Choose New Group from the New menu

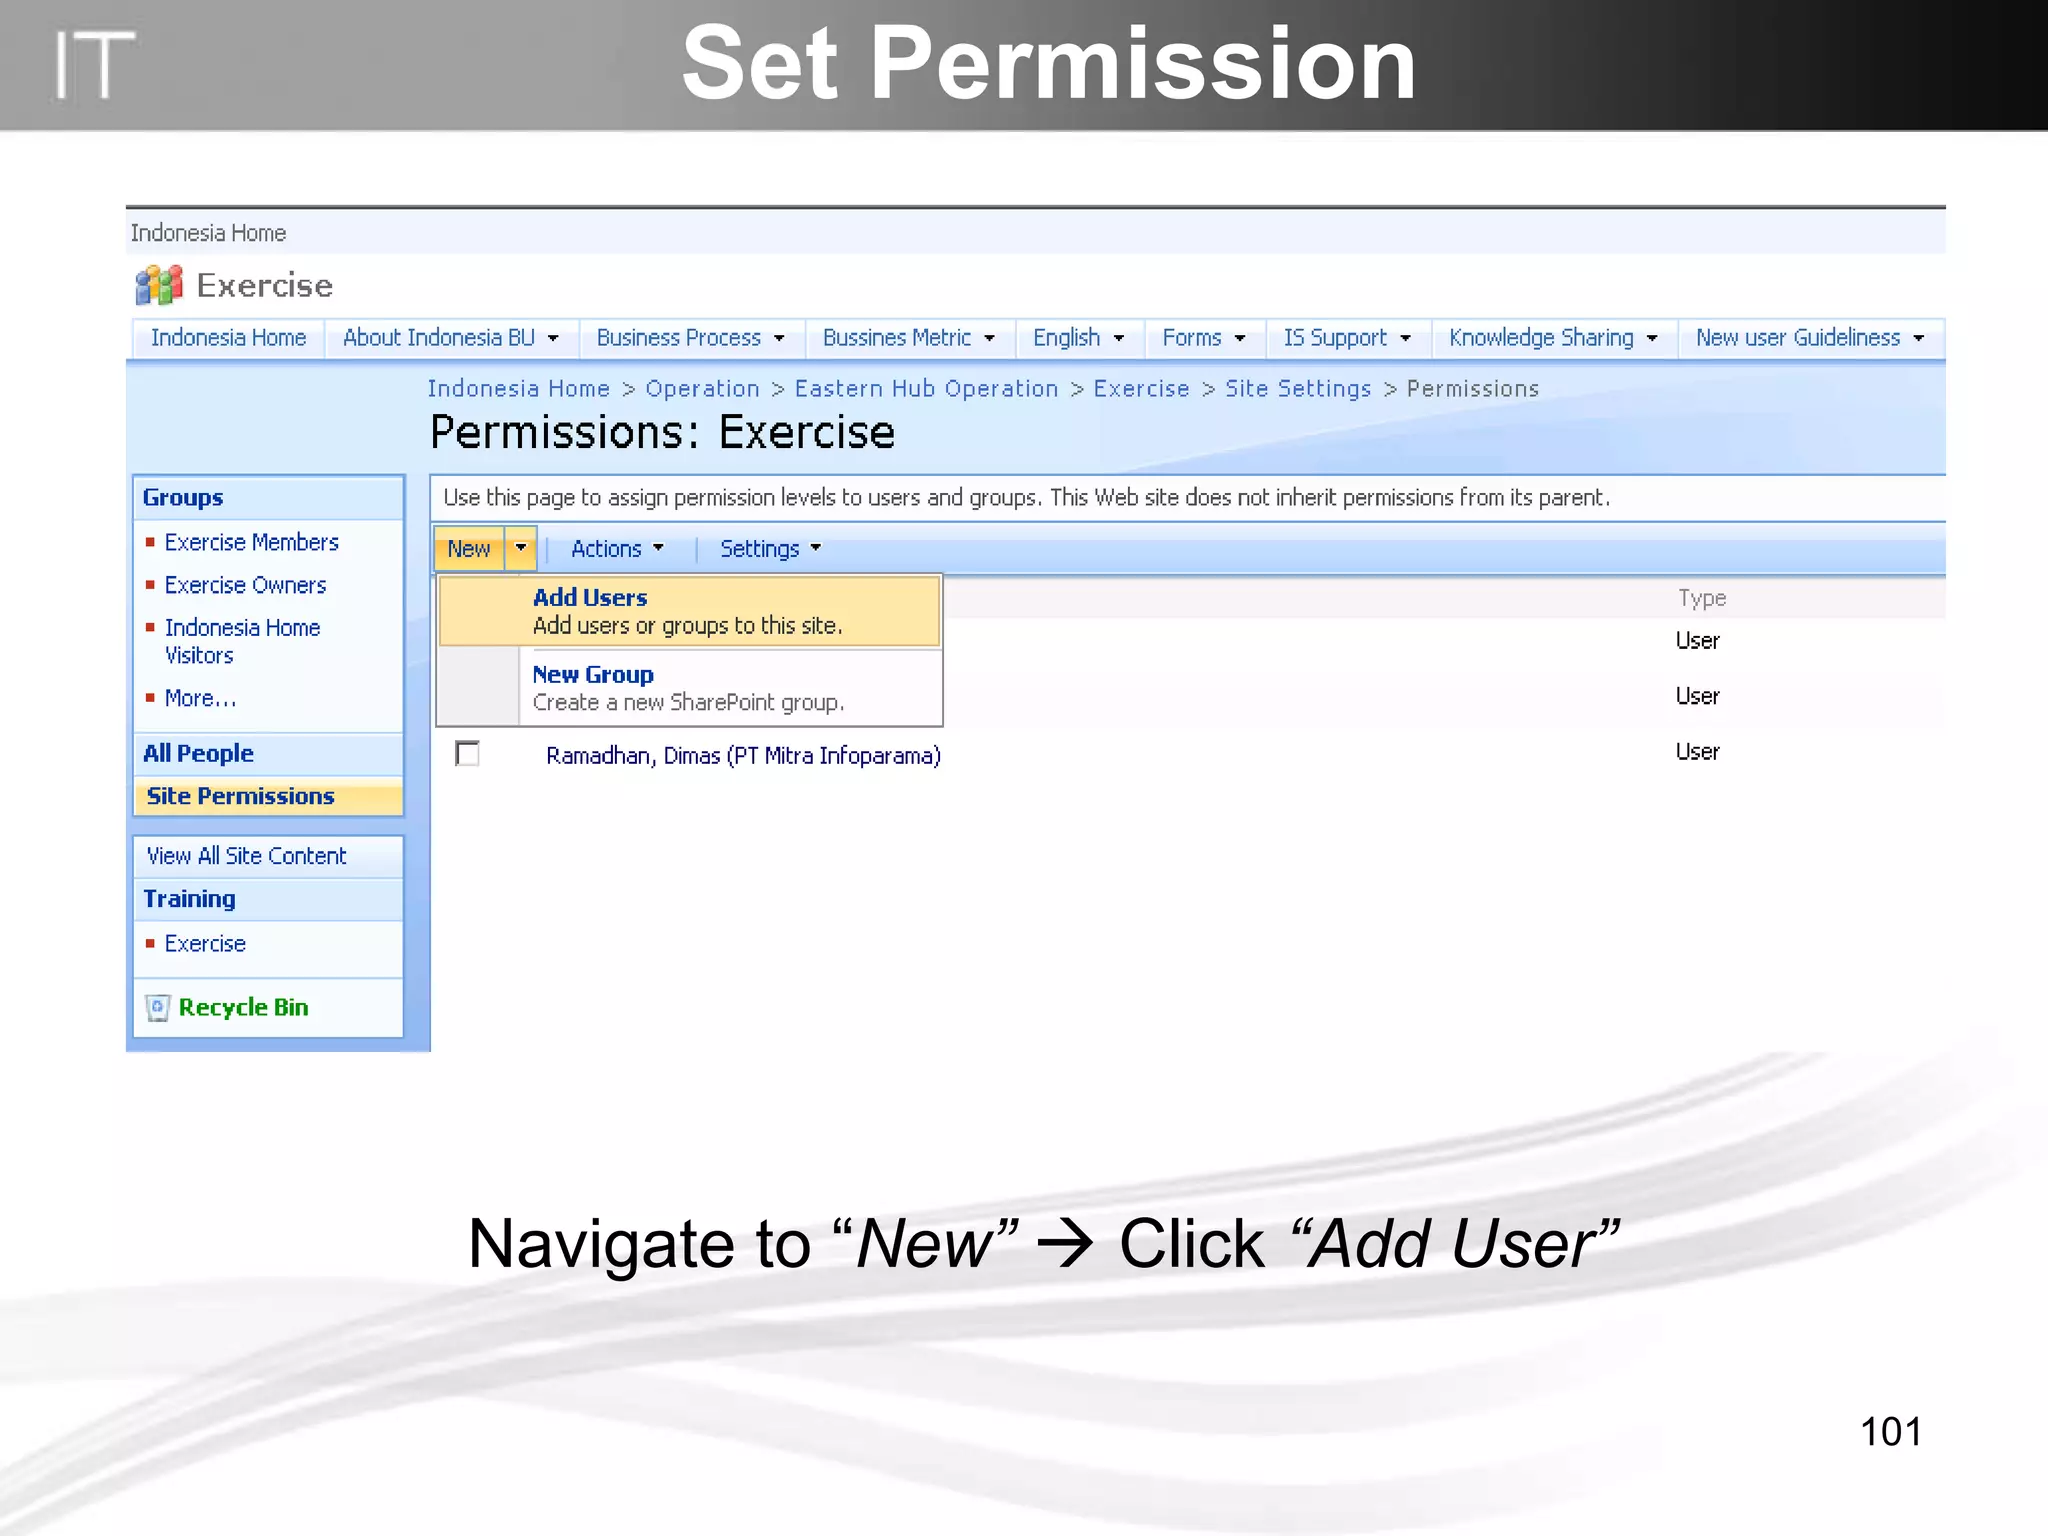click(689, 688)
